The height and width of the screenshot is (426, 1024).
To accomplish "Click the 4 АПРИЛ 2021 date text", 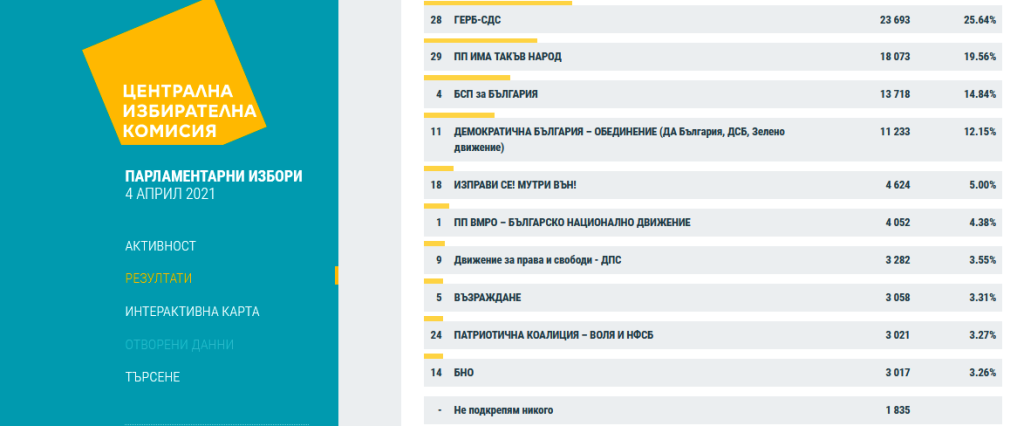I will tap(169, 194).
